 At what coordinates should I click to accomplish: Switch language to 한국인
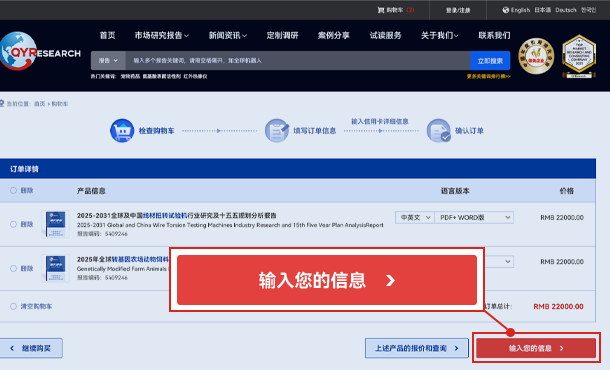(x=588, y=10)
